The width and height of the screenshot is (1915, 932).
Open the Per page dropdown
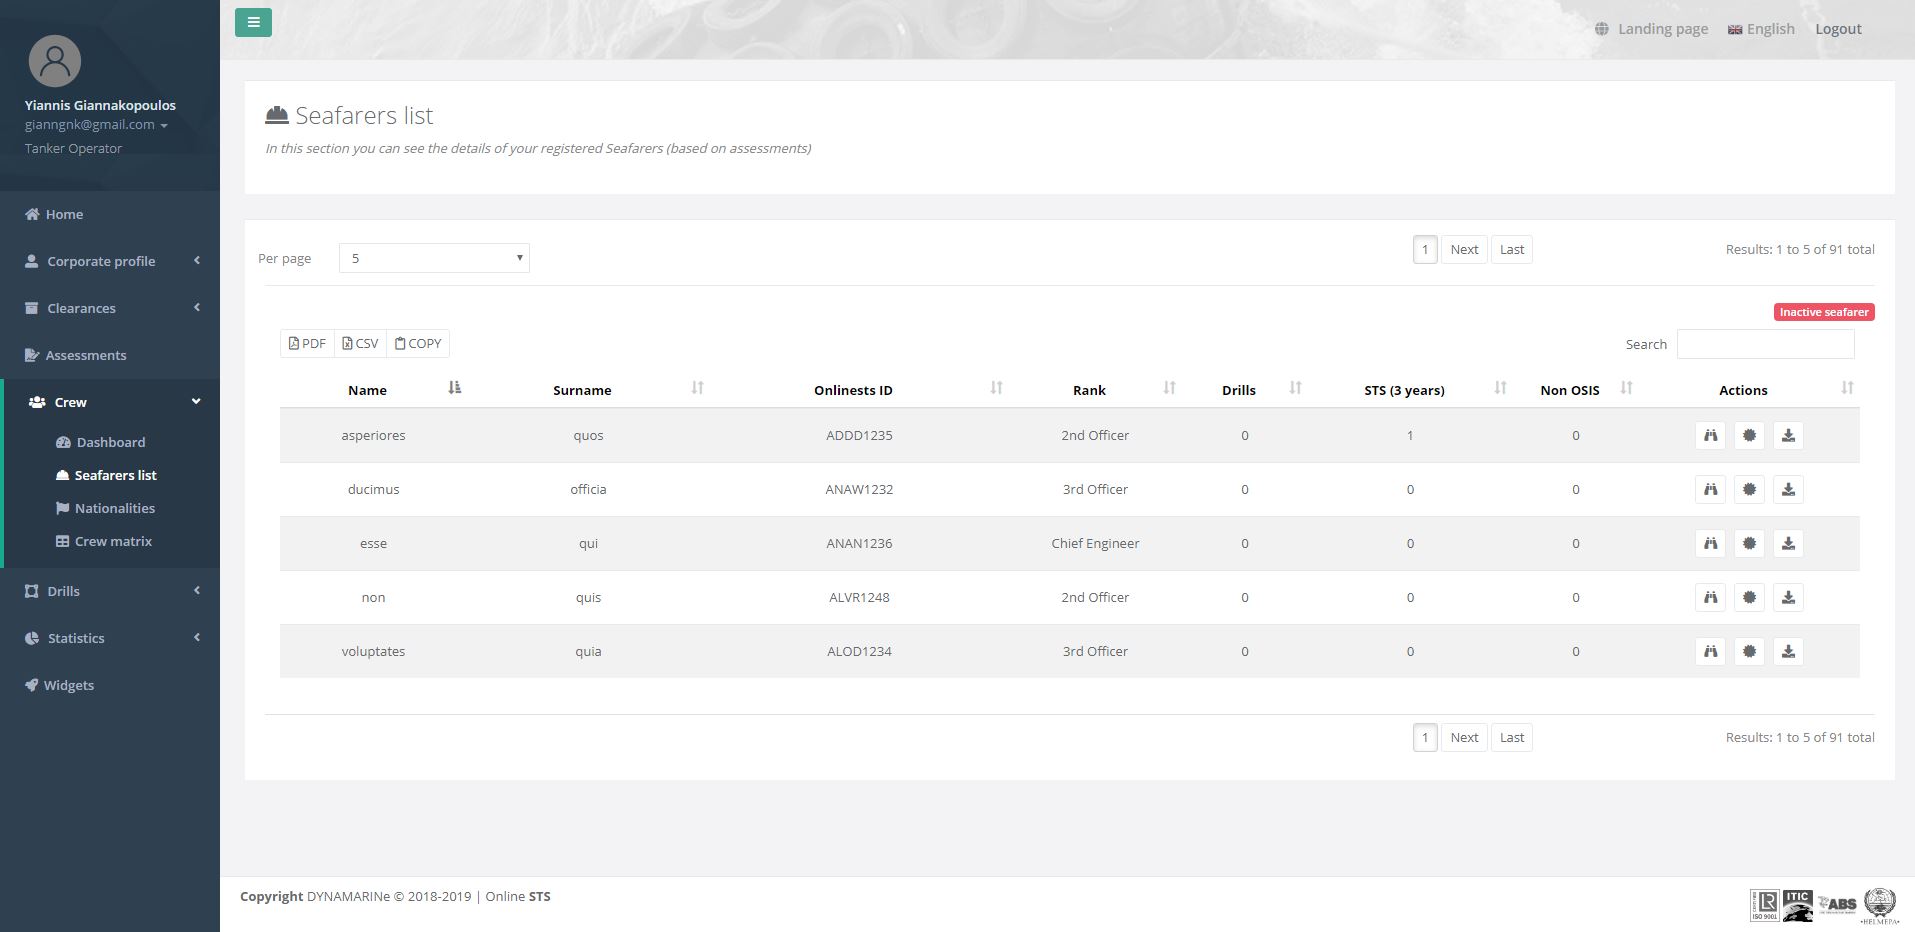click(434, 258)
